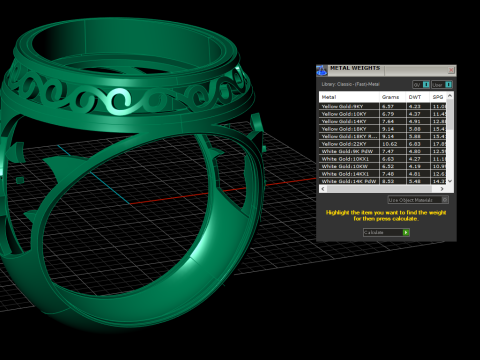480x360 pixels.
Task: Click the Library: Classic metal library label
Action: pyautogui.click(x=350, y=84)
